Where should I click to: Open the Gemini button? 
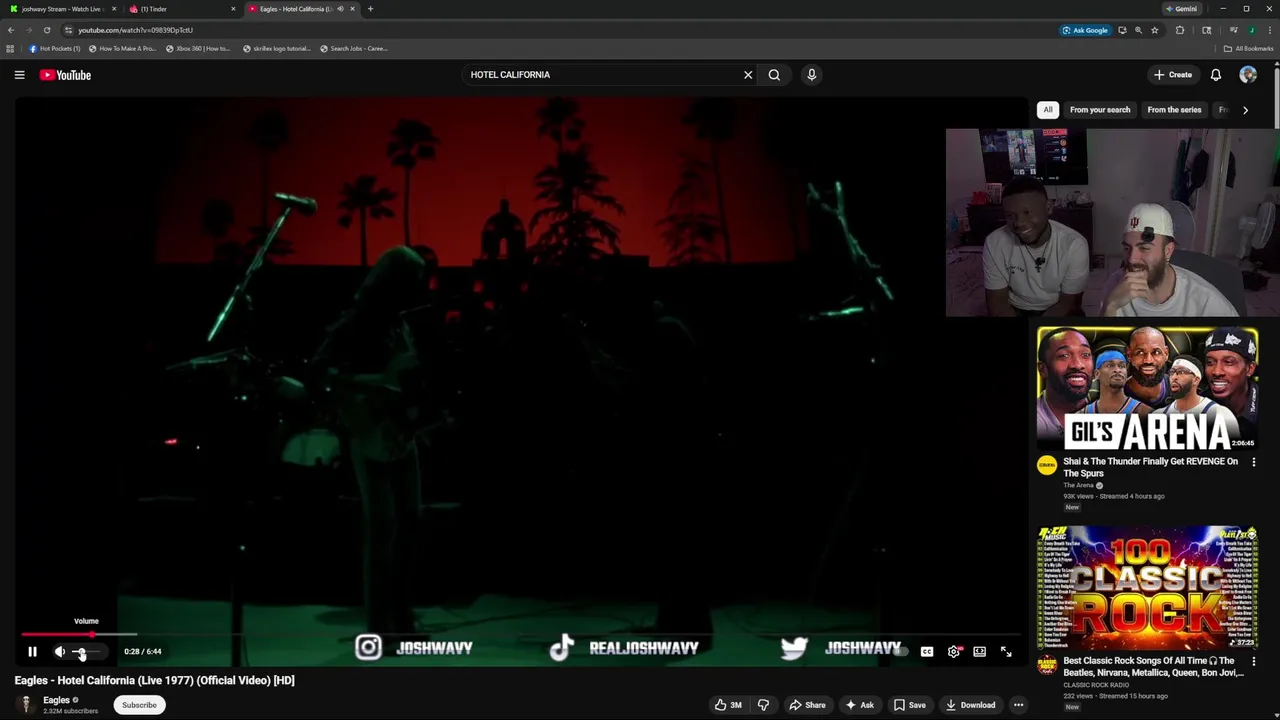coord(1182,9)
